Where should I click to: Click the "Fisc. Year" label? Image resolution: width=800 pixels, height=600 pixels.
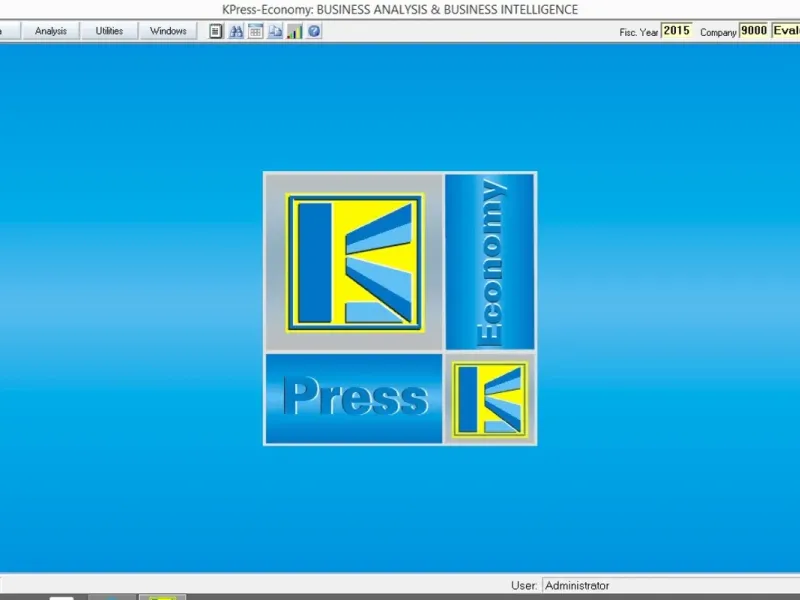coord(639,32)
